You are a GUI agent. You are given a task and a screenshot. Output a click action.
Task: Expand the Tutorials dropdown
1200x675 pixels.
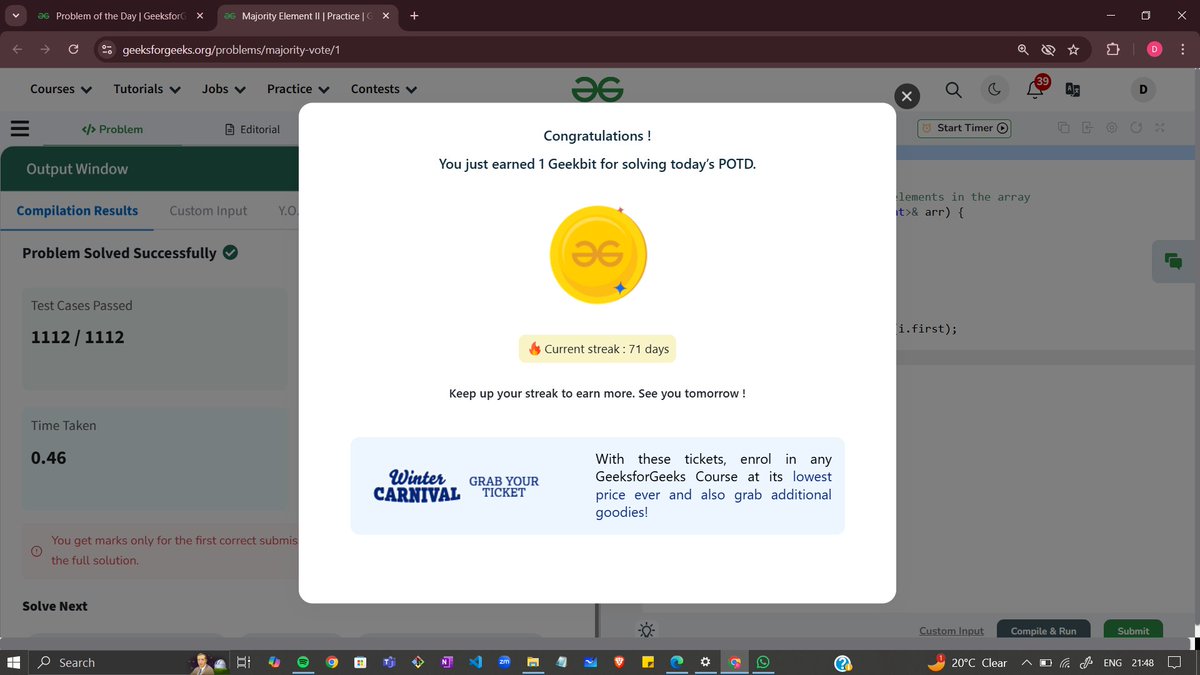pyautogui.click(x=147, y=89)
